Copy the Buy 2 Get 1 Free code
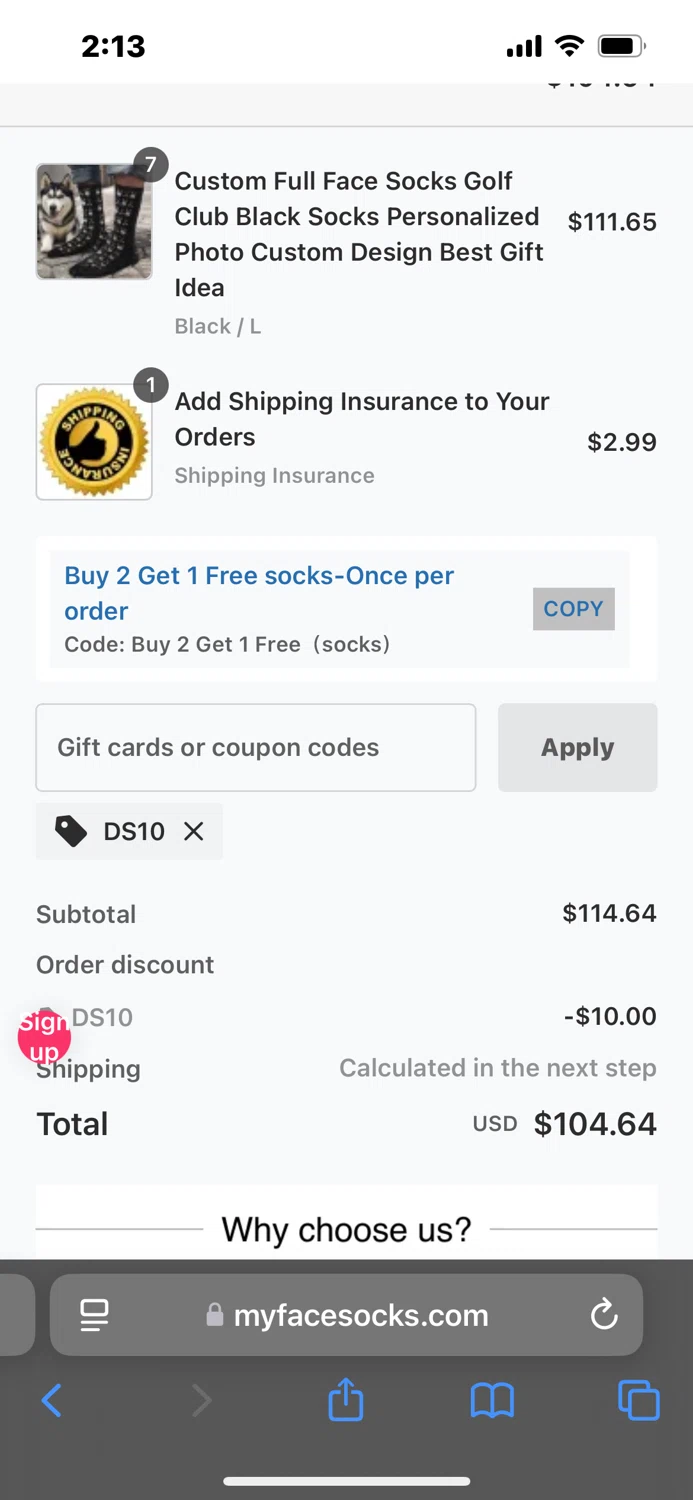The width and height of the screenshot is (693, 1500). pos(573,609)
